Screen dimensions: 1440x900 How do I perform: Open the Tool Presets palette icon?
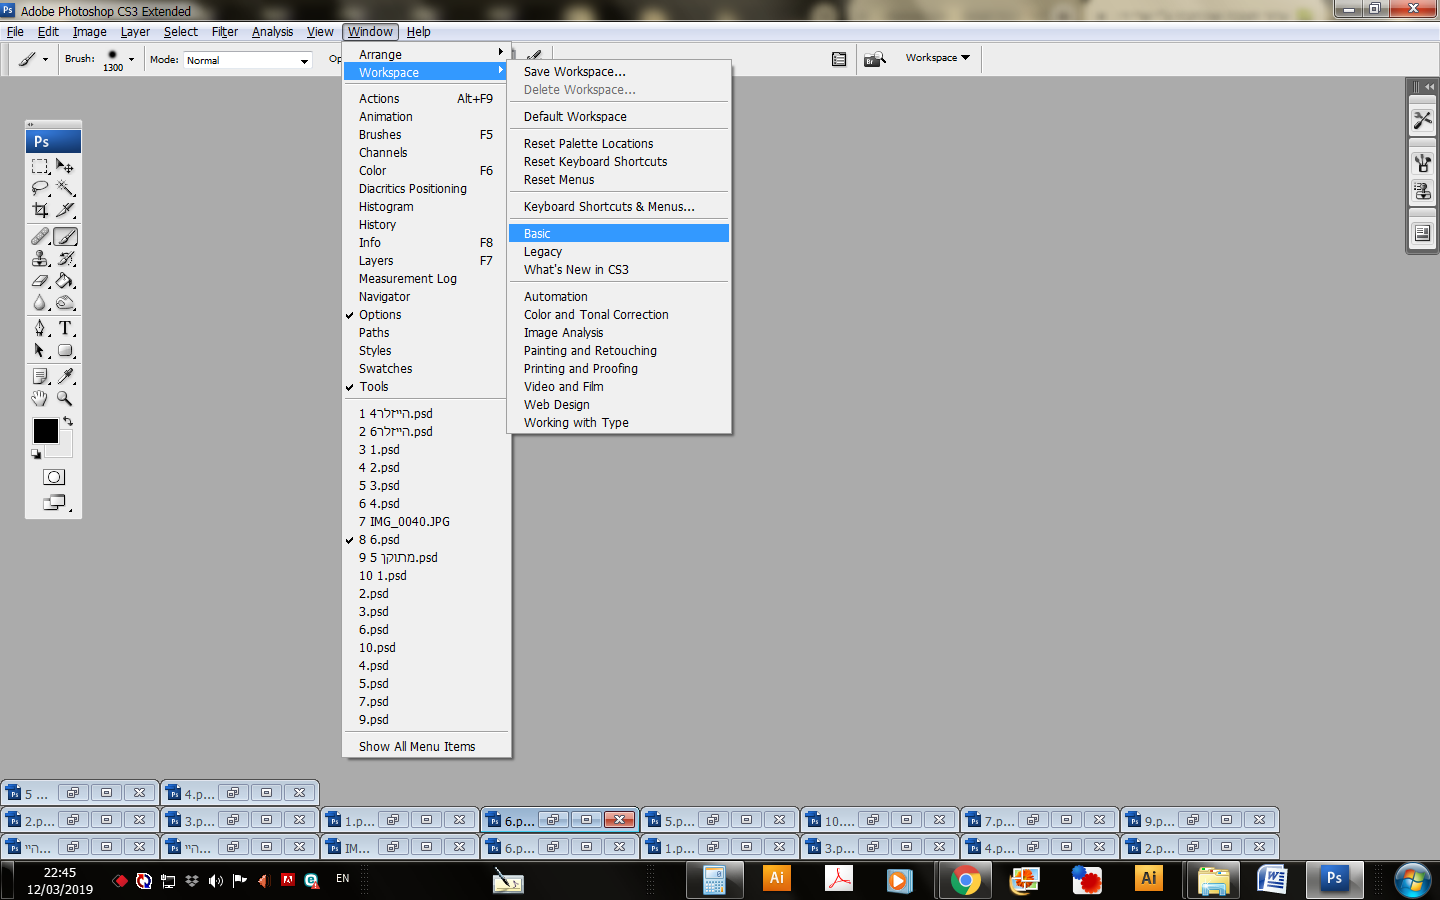click(1422, 121)
